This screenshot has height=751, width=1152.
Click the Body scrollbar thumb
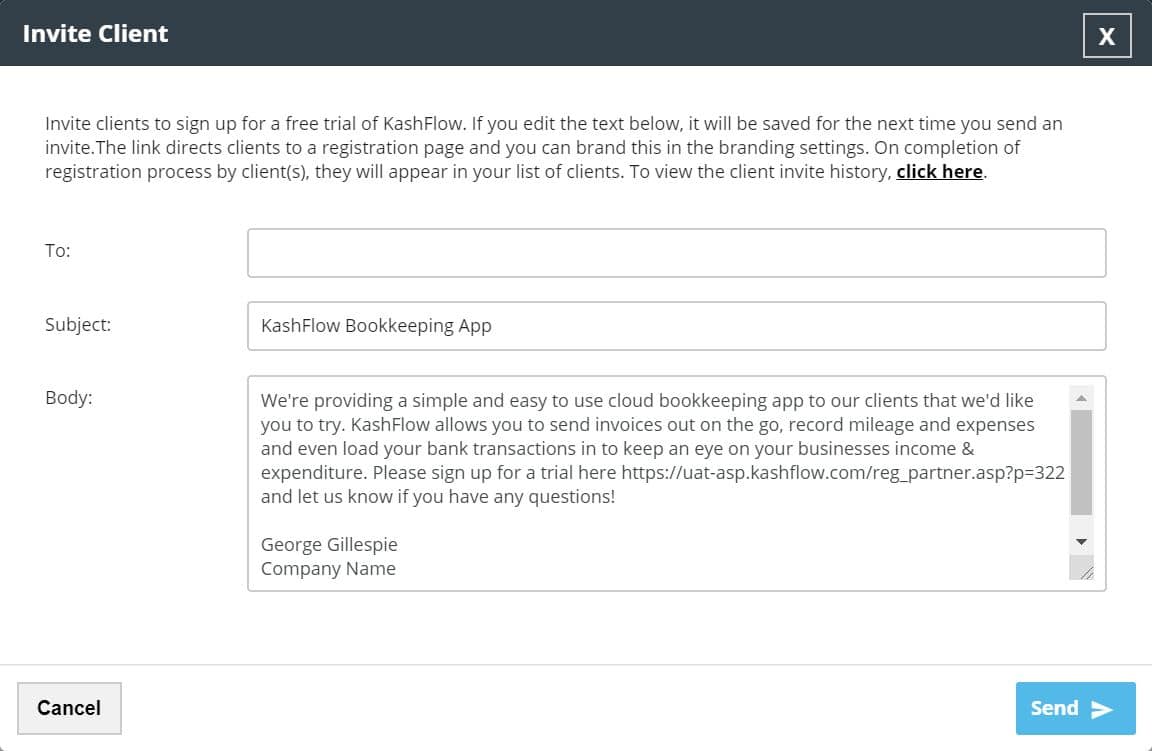tap(1081, 461)
